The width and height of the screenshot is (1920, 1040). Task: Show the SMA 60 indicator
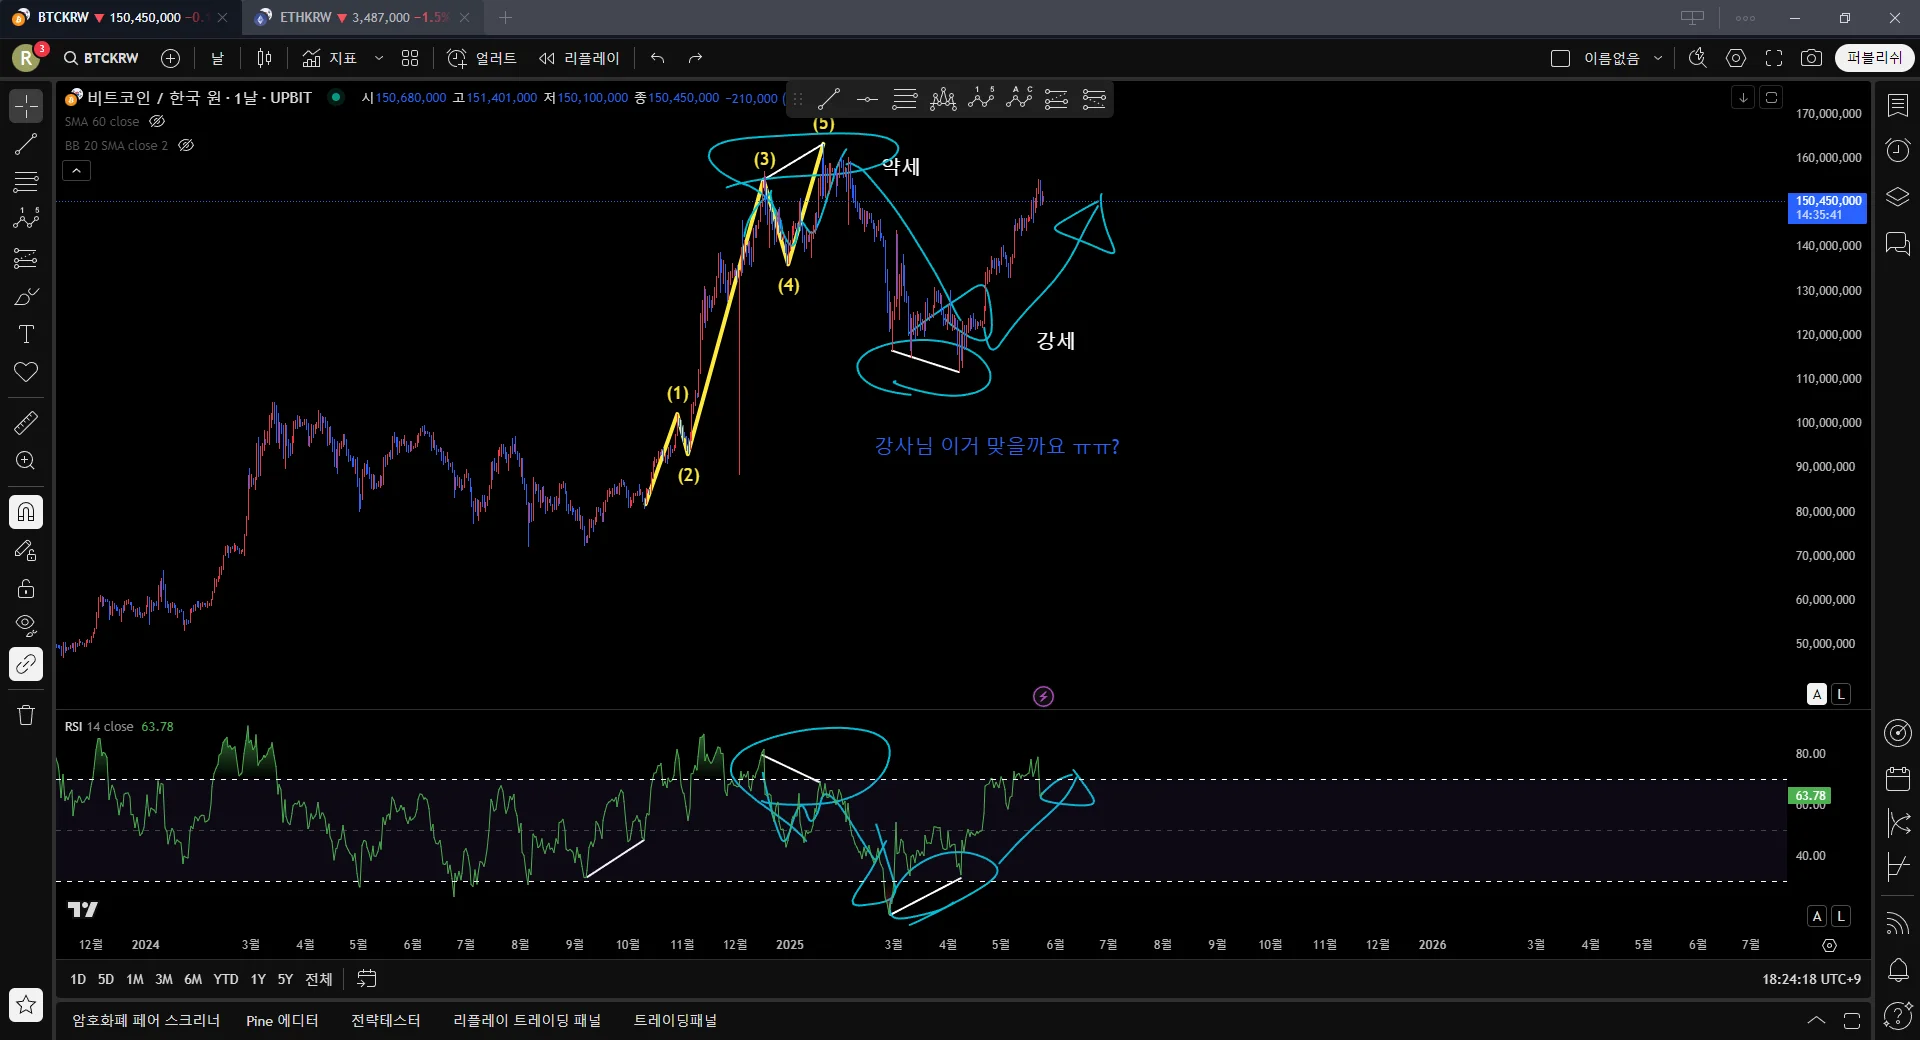coord(157,121)
